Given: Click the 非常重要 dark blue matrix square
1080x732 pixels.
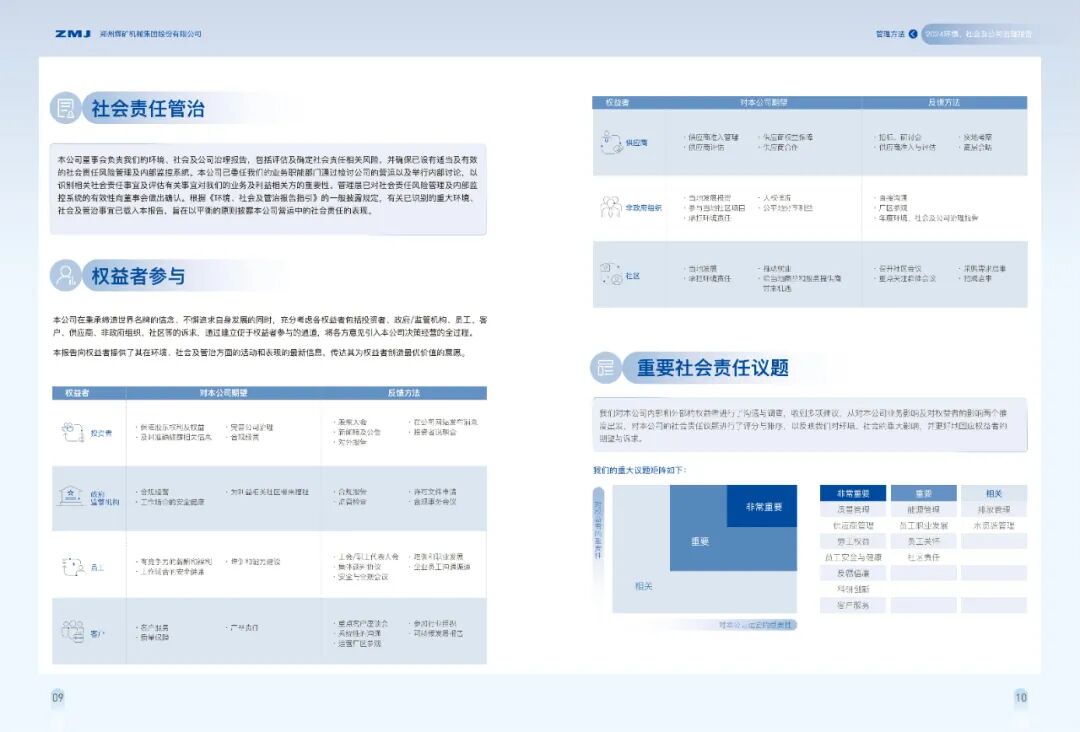Looking at the screenshot, I should [x=763, y=506].
